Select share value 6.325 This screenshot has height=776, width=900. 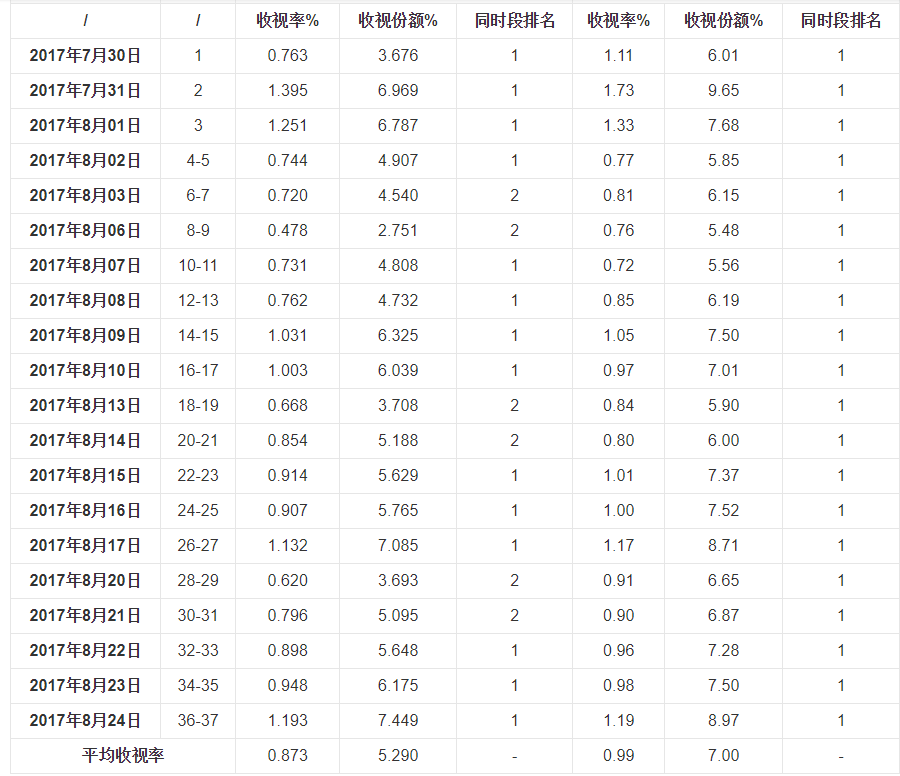(x=398, y=336)
